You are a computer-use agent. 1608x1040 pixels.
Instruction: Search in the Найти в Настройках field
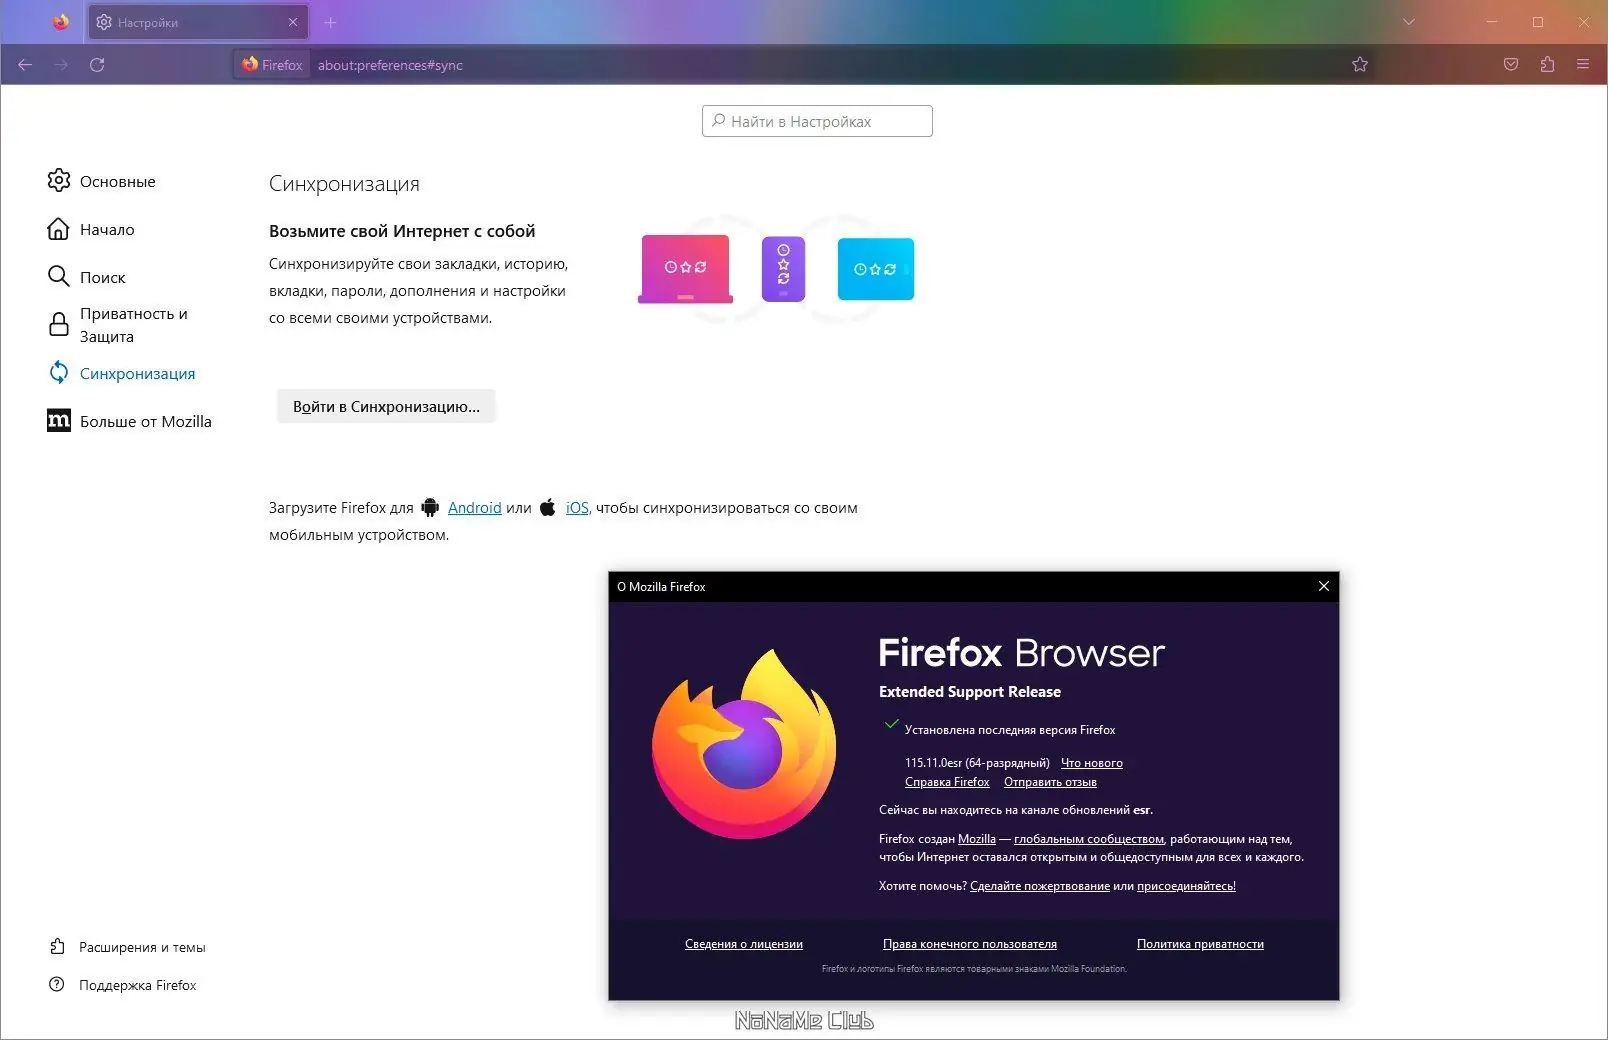[817, 121]
